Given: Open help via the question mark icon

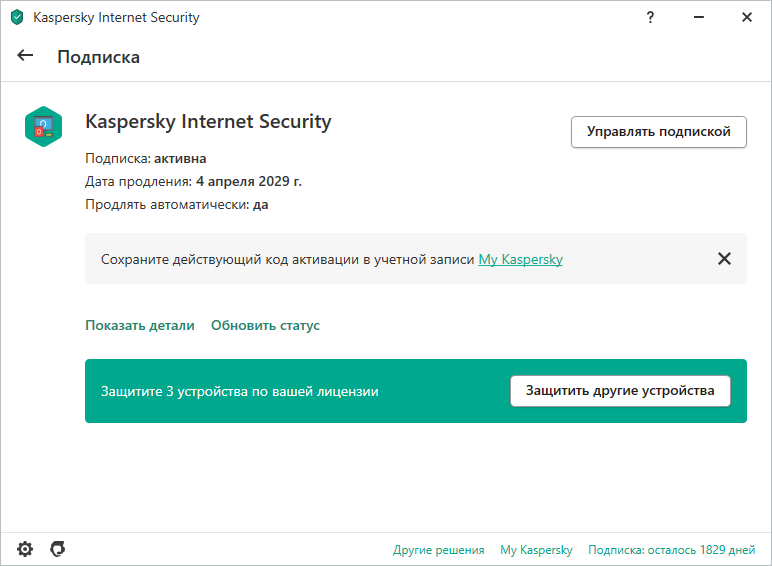Looking at the screenshot, I should point(650,17).
